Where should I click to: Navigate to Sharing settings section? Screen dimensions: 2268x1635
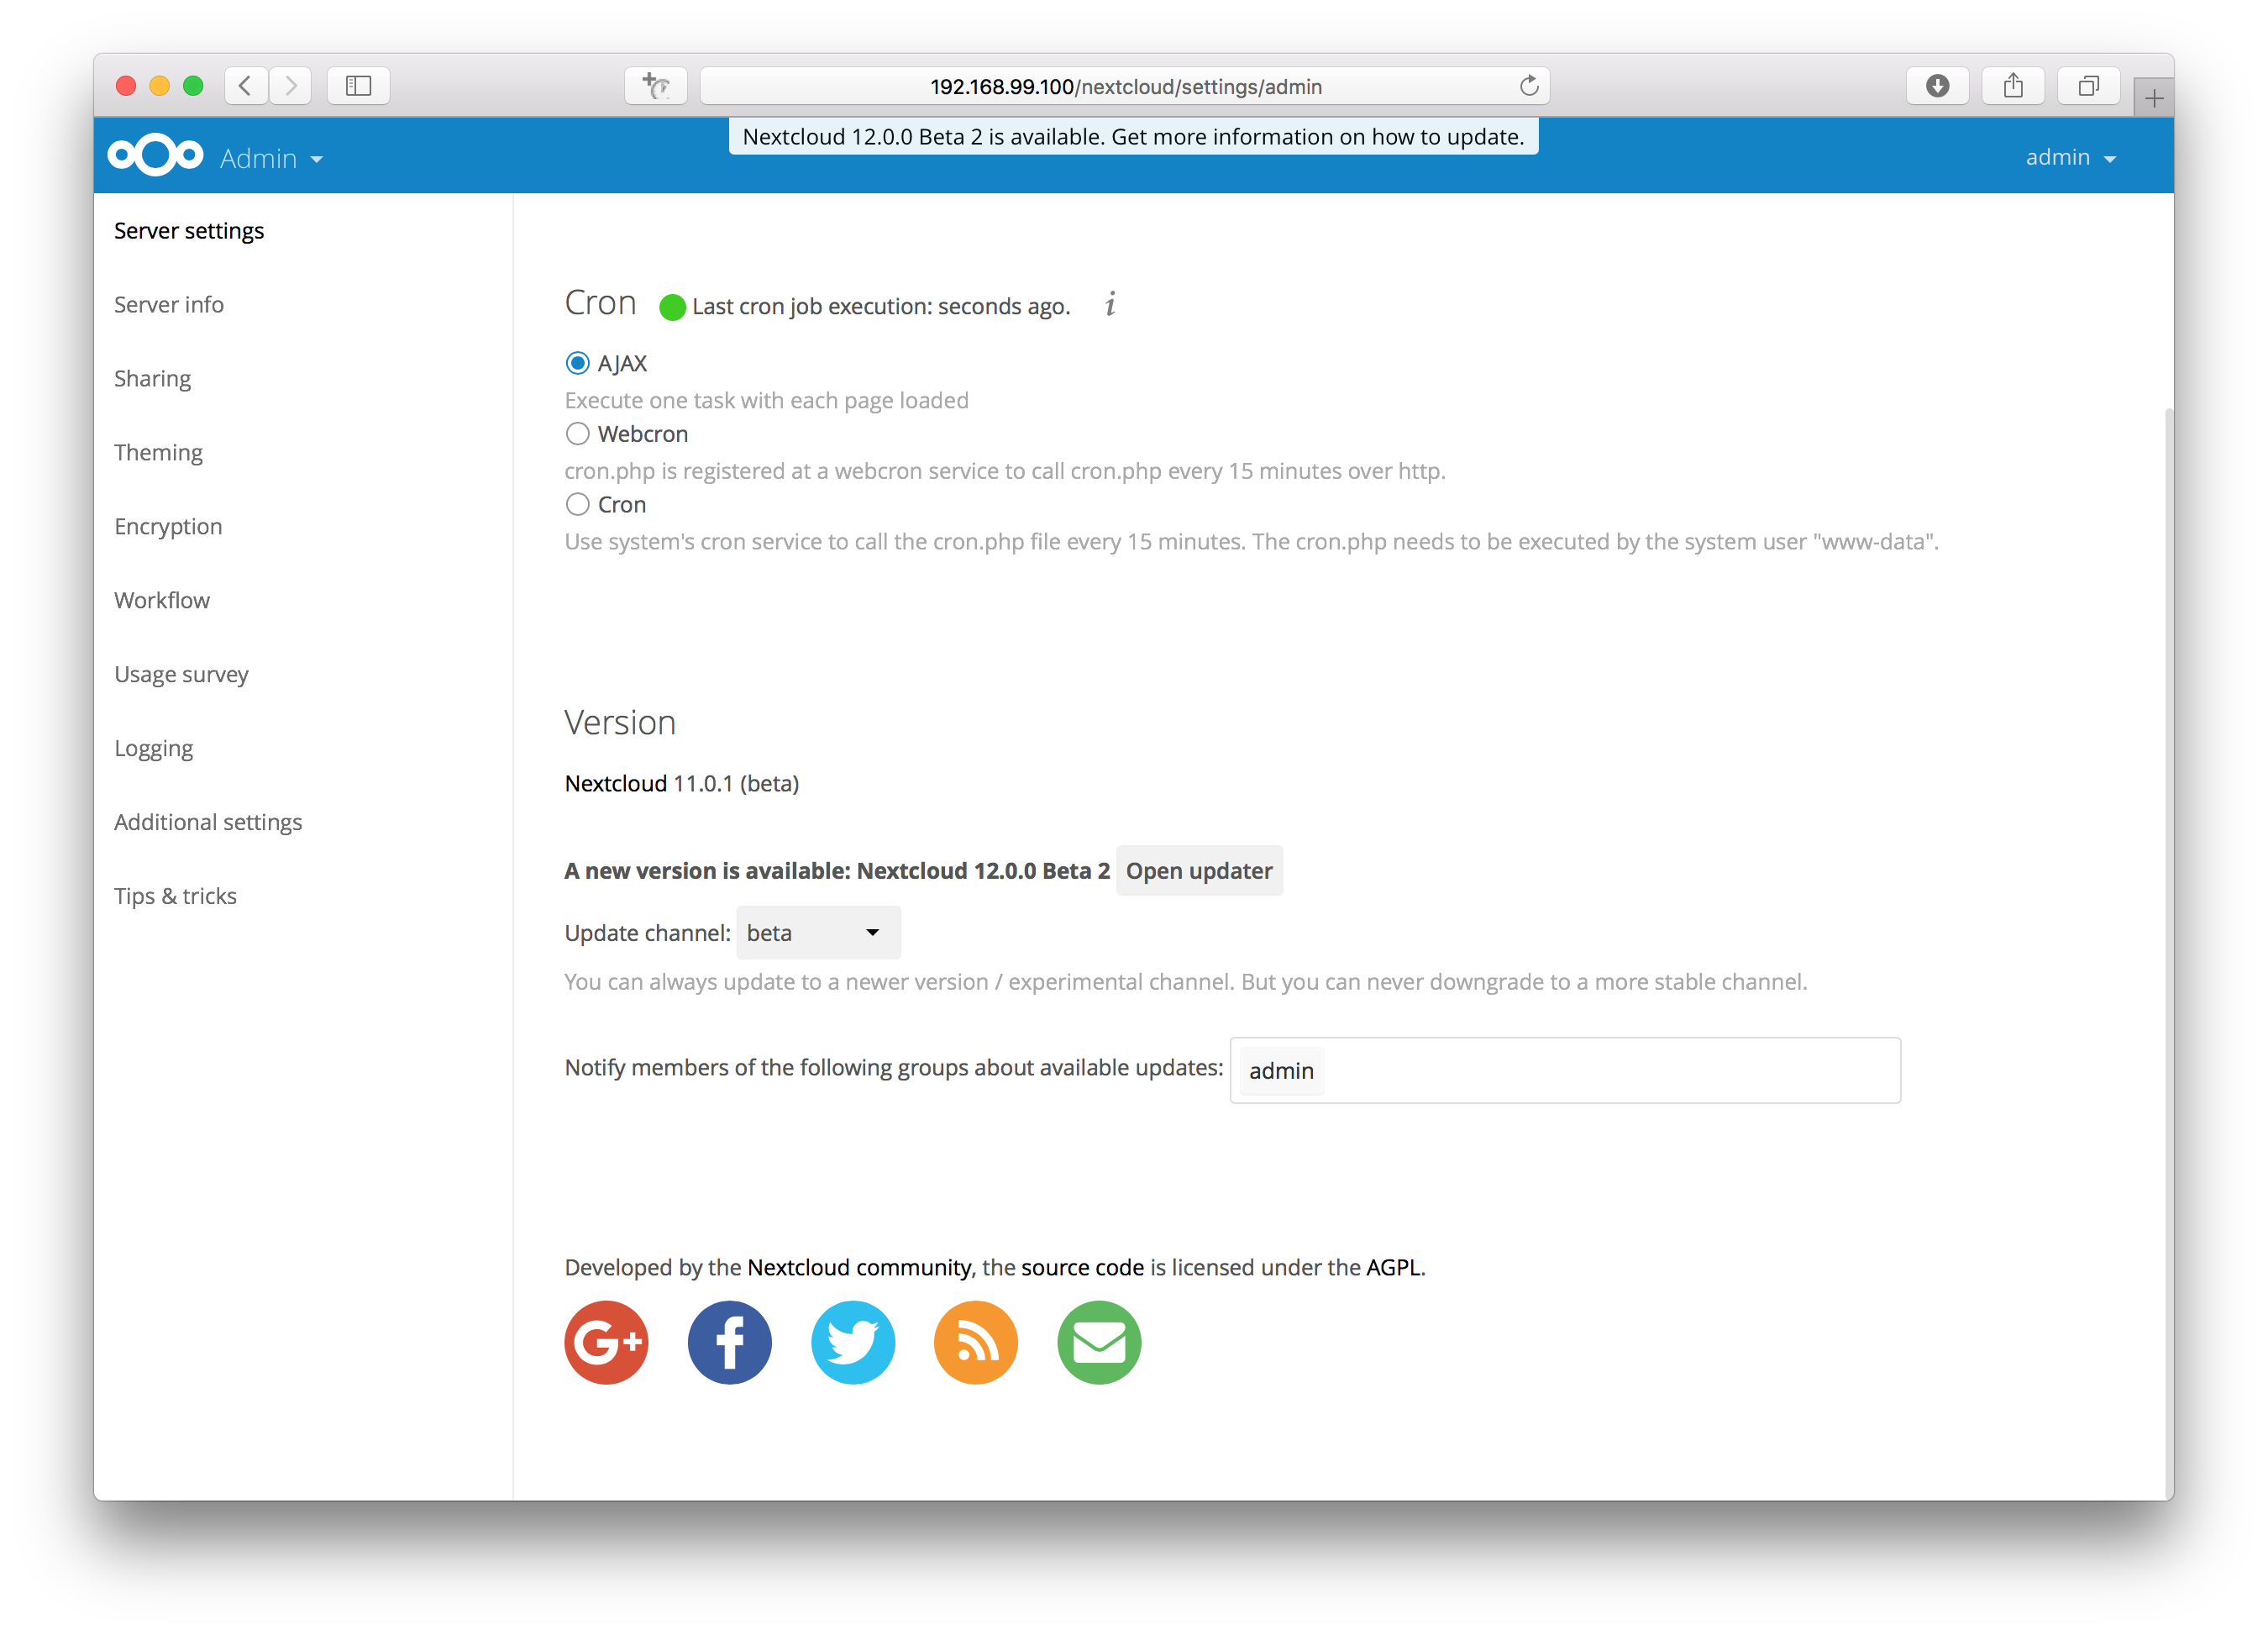(151, 377)
